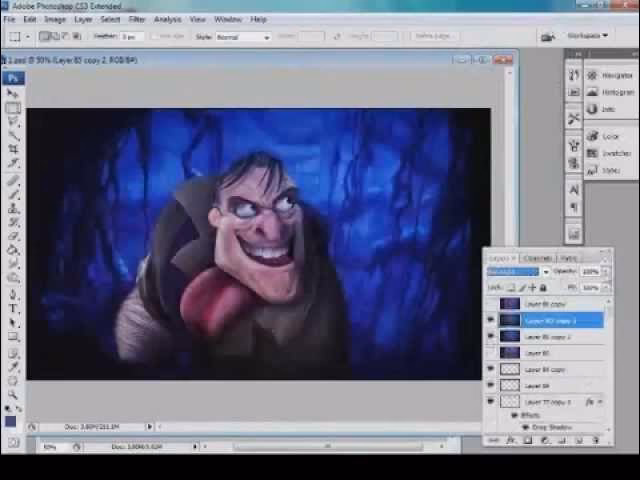Open the Opacity slider arrow
Viewport: 640px width, 480px height.
606,271
